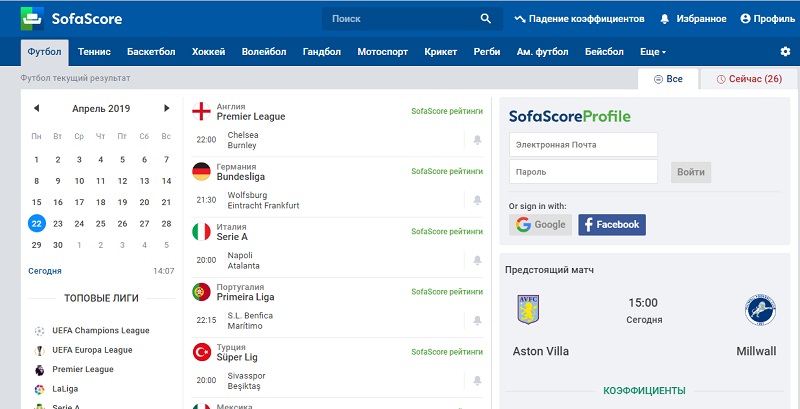Toggle notification bell for Chelsea–Burnley match
The width and height of the screenshot is (800, 409).
click(477, 140)
